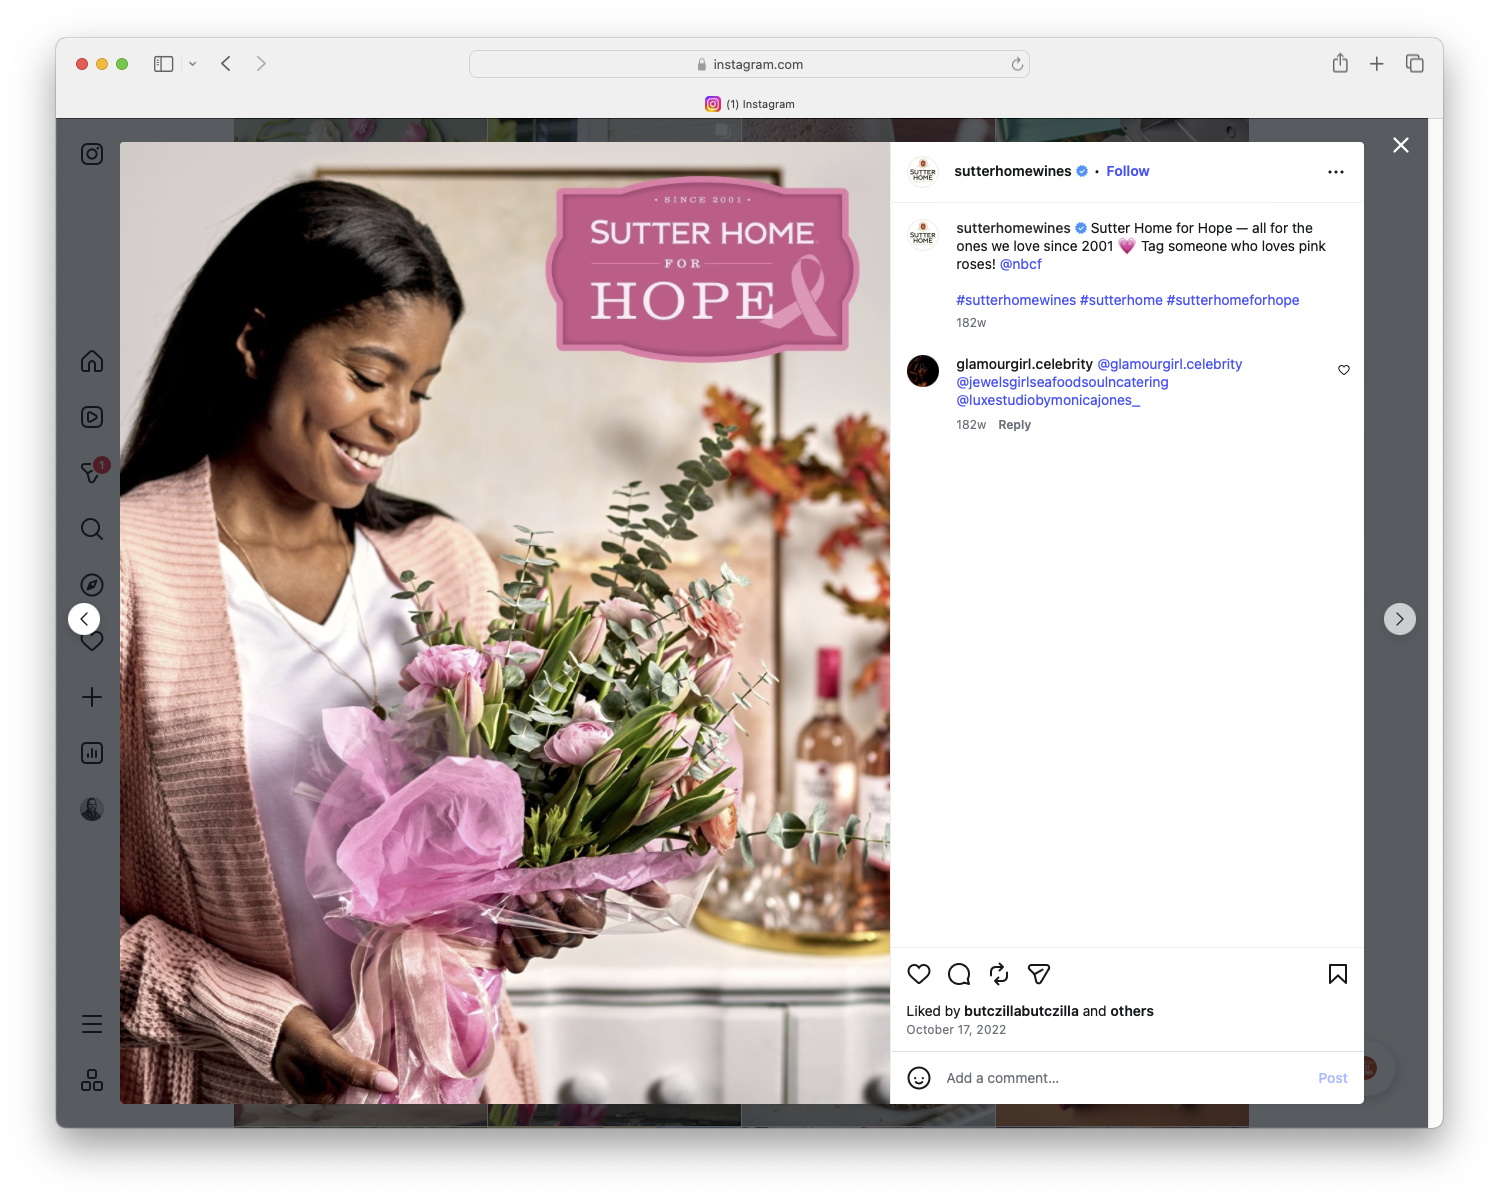Go back with the left chevron arrow

(x=84, y=619)
